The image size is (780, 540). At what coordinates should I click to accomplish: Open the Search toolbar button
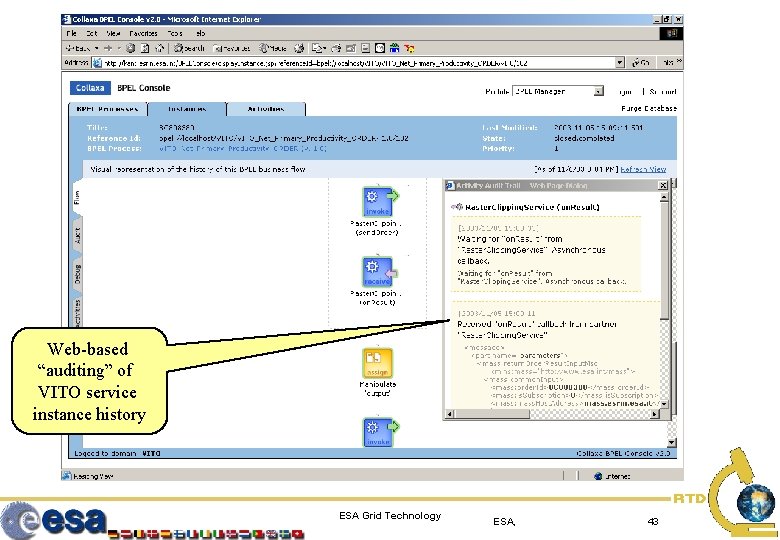tap(189, 48)
